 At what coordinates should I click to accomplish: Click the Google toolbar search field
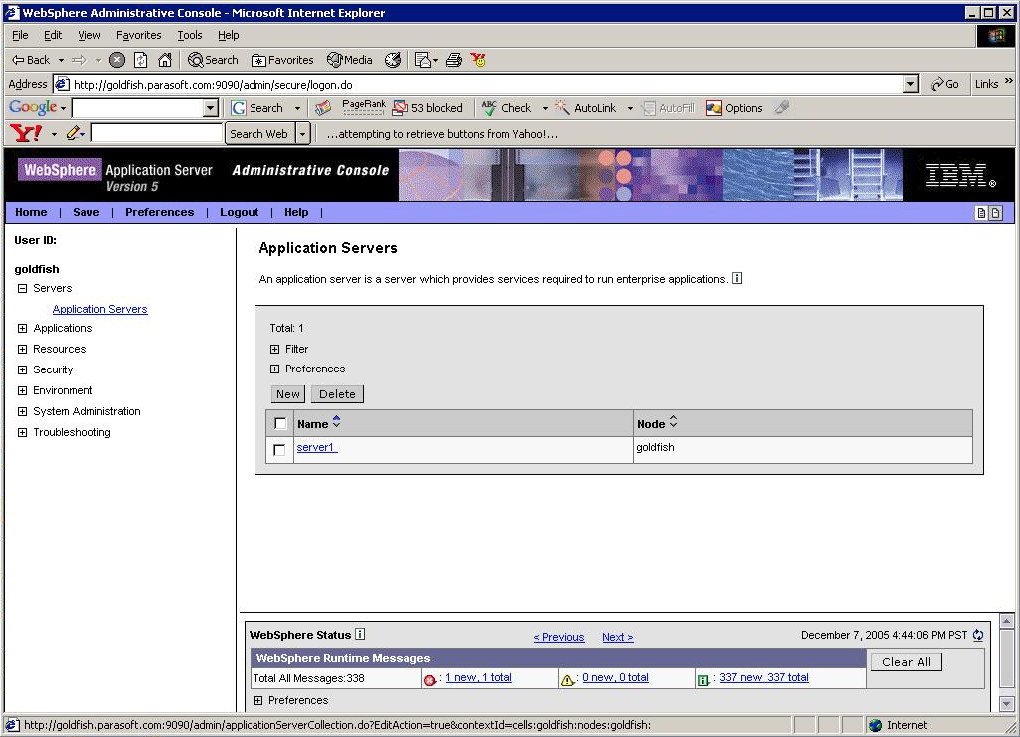coord(138,107)
